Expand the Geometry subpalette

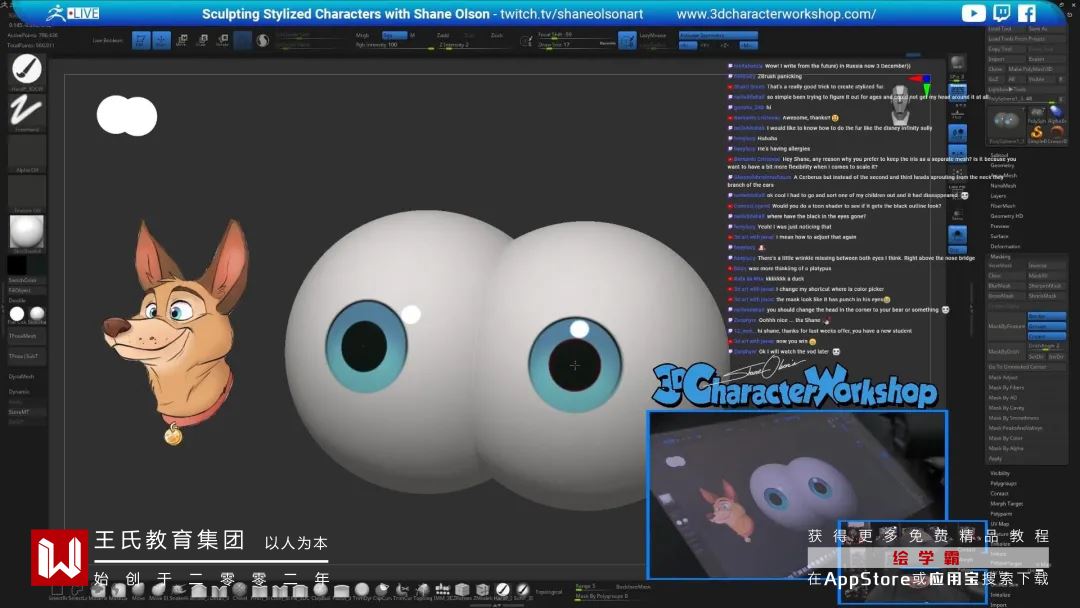[1001, 165]
